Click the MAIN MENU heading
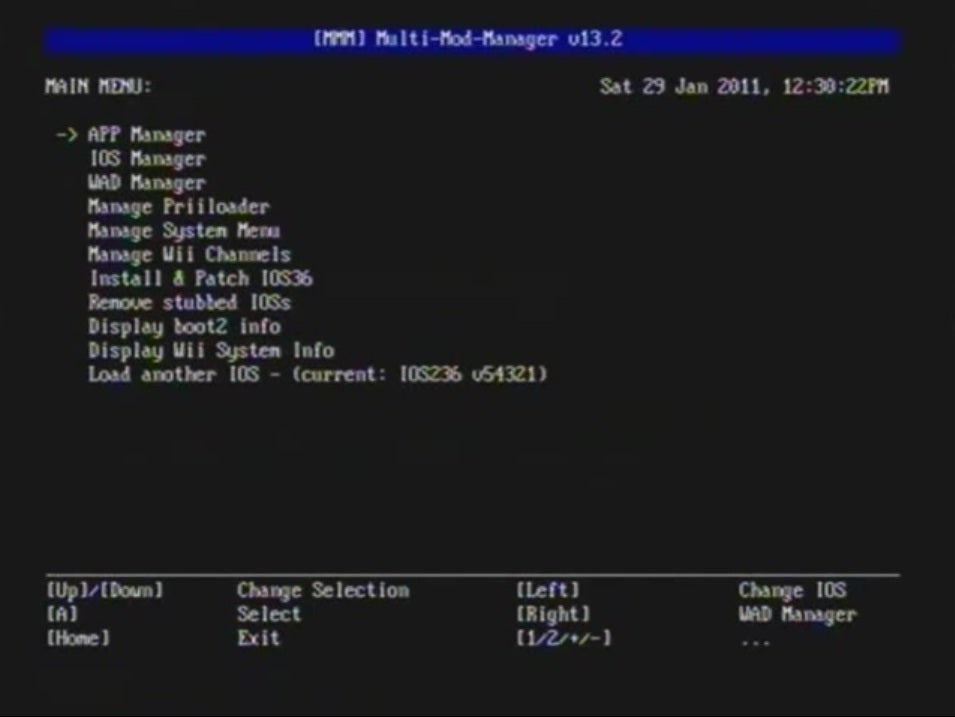 pyautogui.click(x=98, y=87)
